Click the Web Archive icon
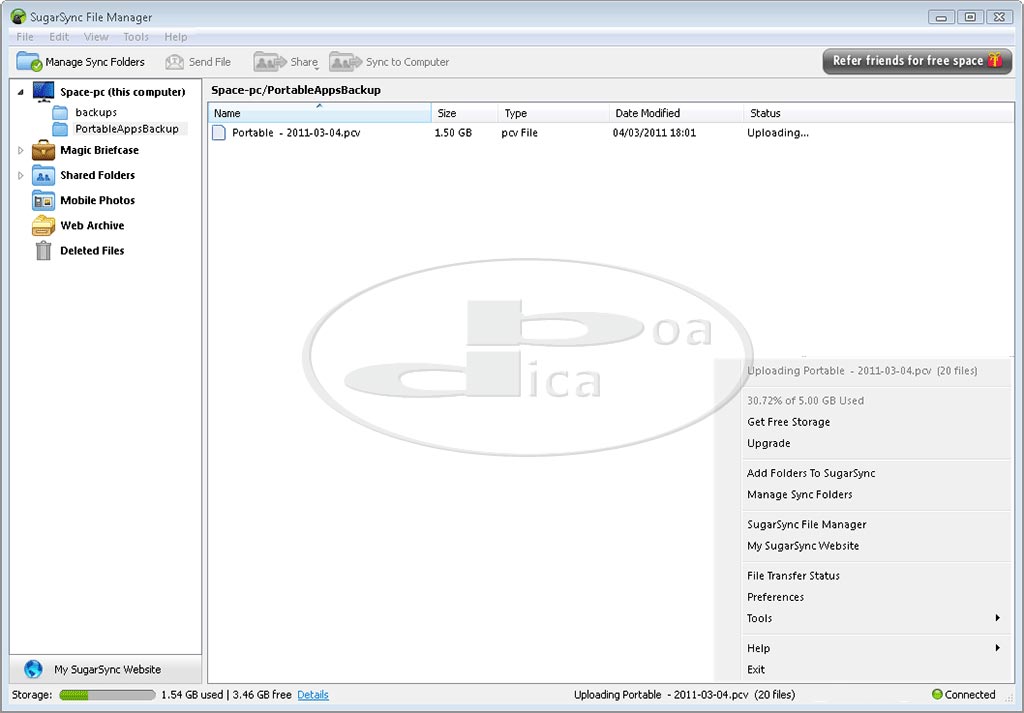Screen dimensions: 1024x713 tap(43, 225)
